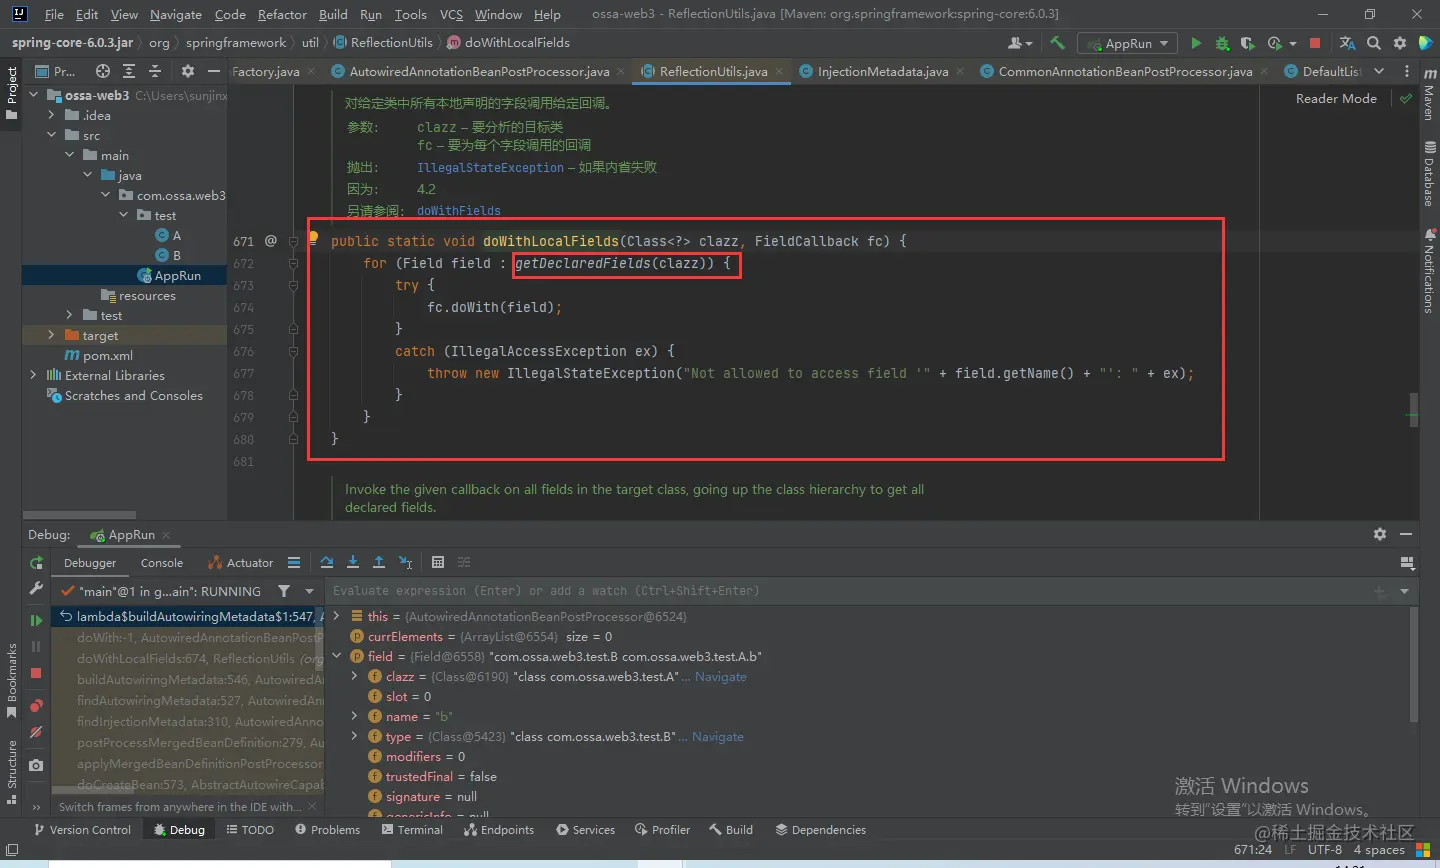
Task: Open Project panel gear options
Action: pyautogui.click(x=187, y=71)
